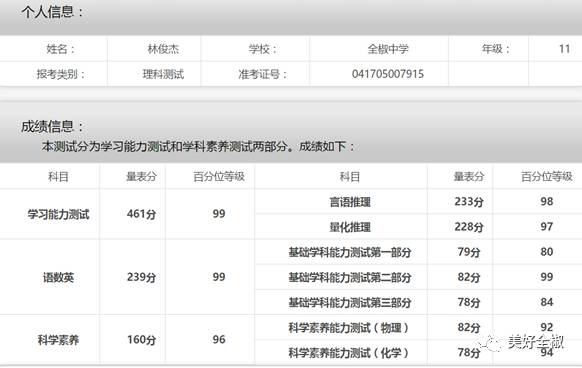The height and width of the screenshot is (368, 582).
Task: Click 78分 in the 化学 row
Action: [x=469, y=352]
